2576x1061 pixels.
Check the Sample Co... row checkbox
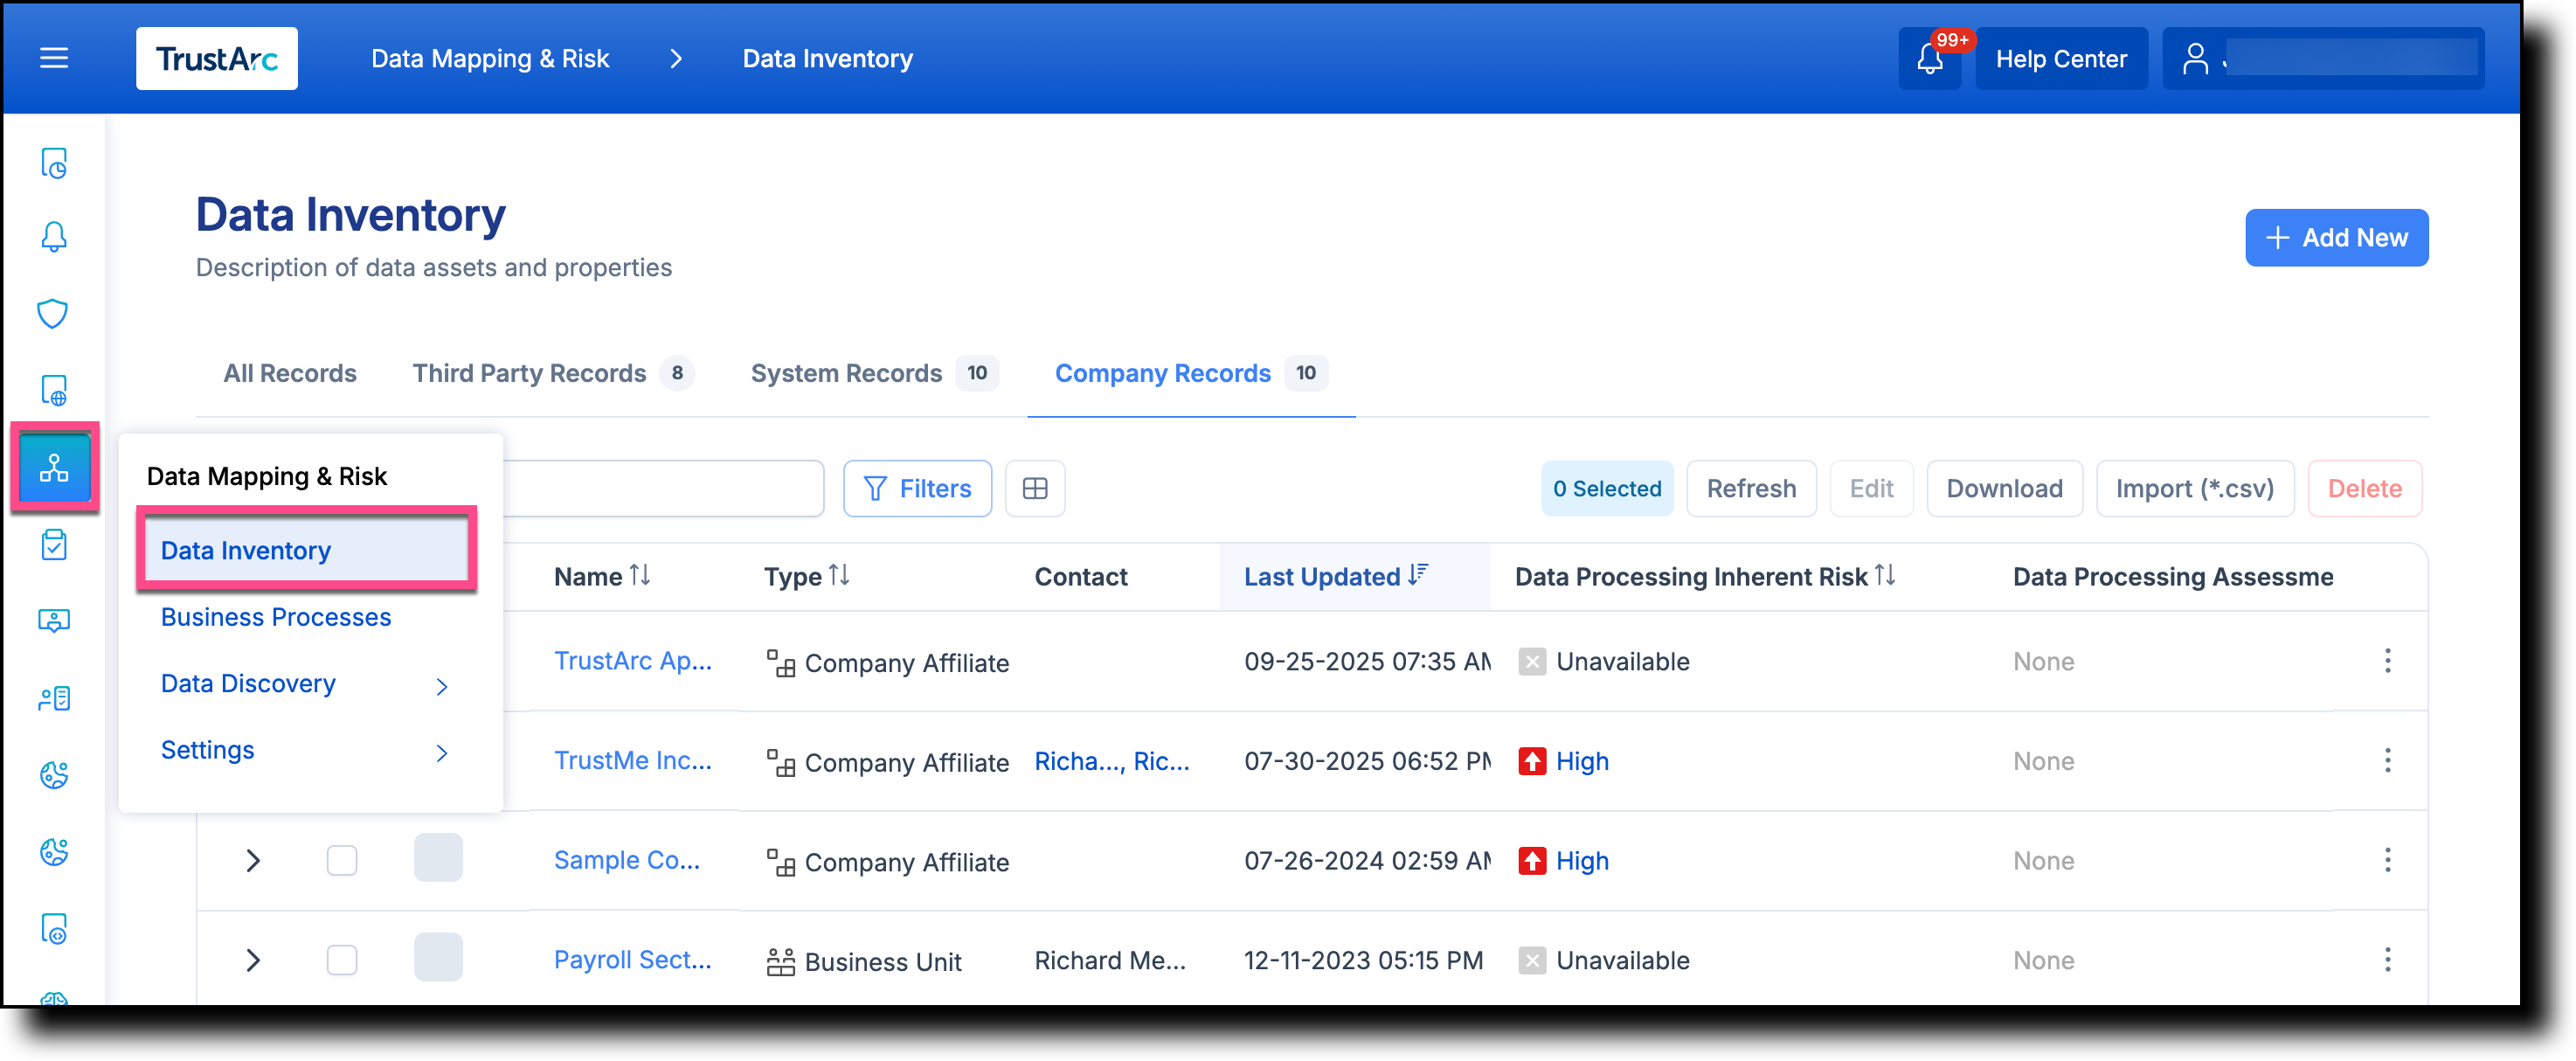(x=342, y=861)
